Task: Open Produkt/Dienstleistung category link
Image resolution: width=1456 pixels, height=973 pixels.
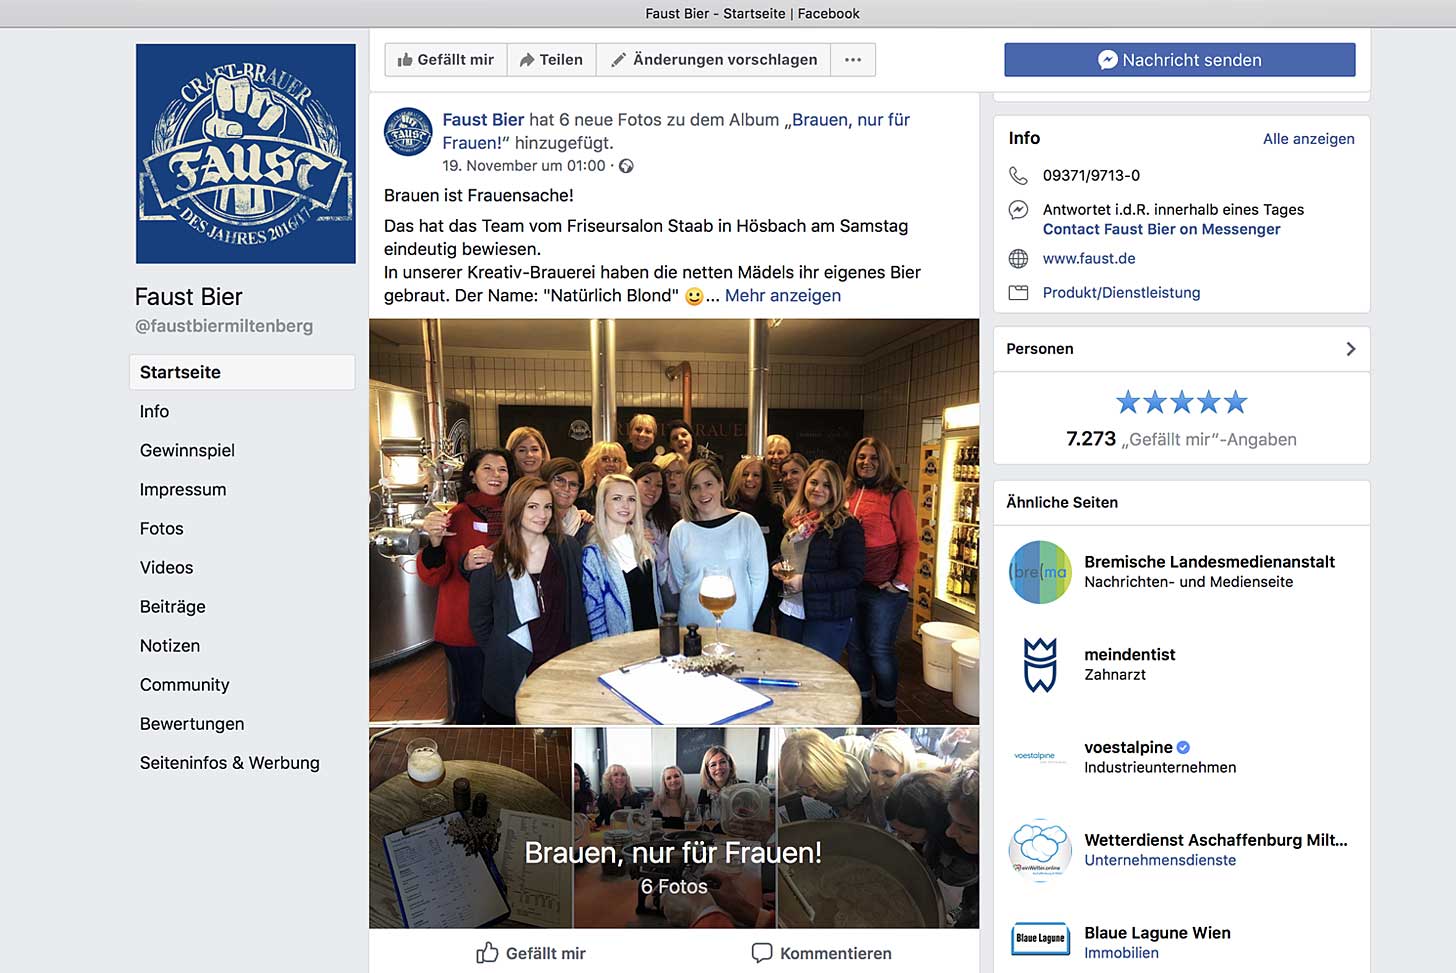Action: tap(1121, 292)
